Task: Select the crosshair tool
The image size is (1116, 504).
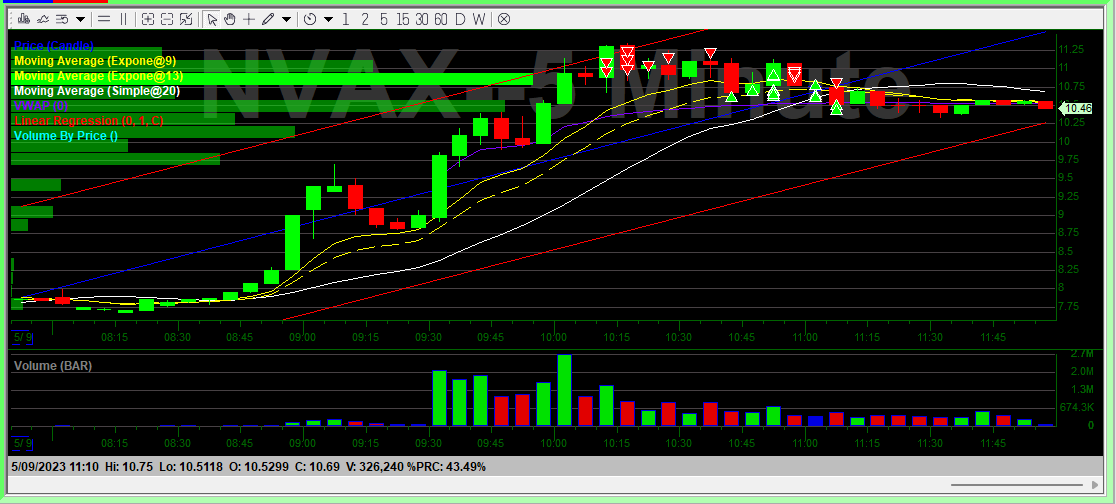Action: click(248, 19)
